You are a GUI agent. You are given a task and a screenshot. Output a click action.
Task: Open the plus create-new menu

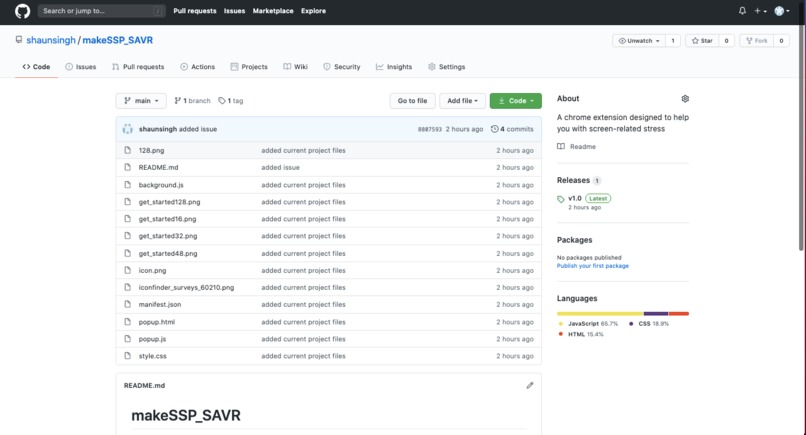click(x=760, y=11)
